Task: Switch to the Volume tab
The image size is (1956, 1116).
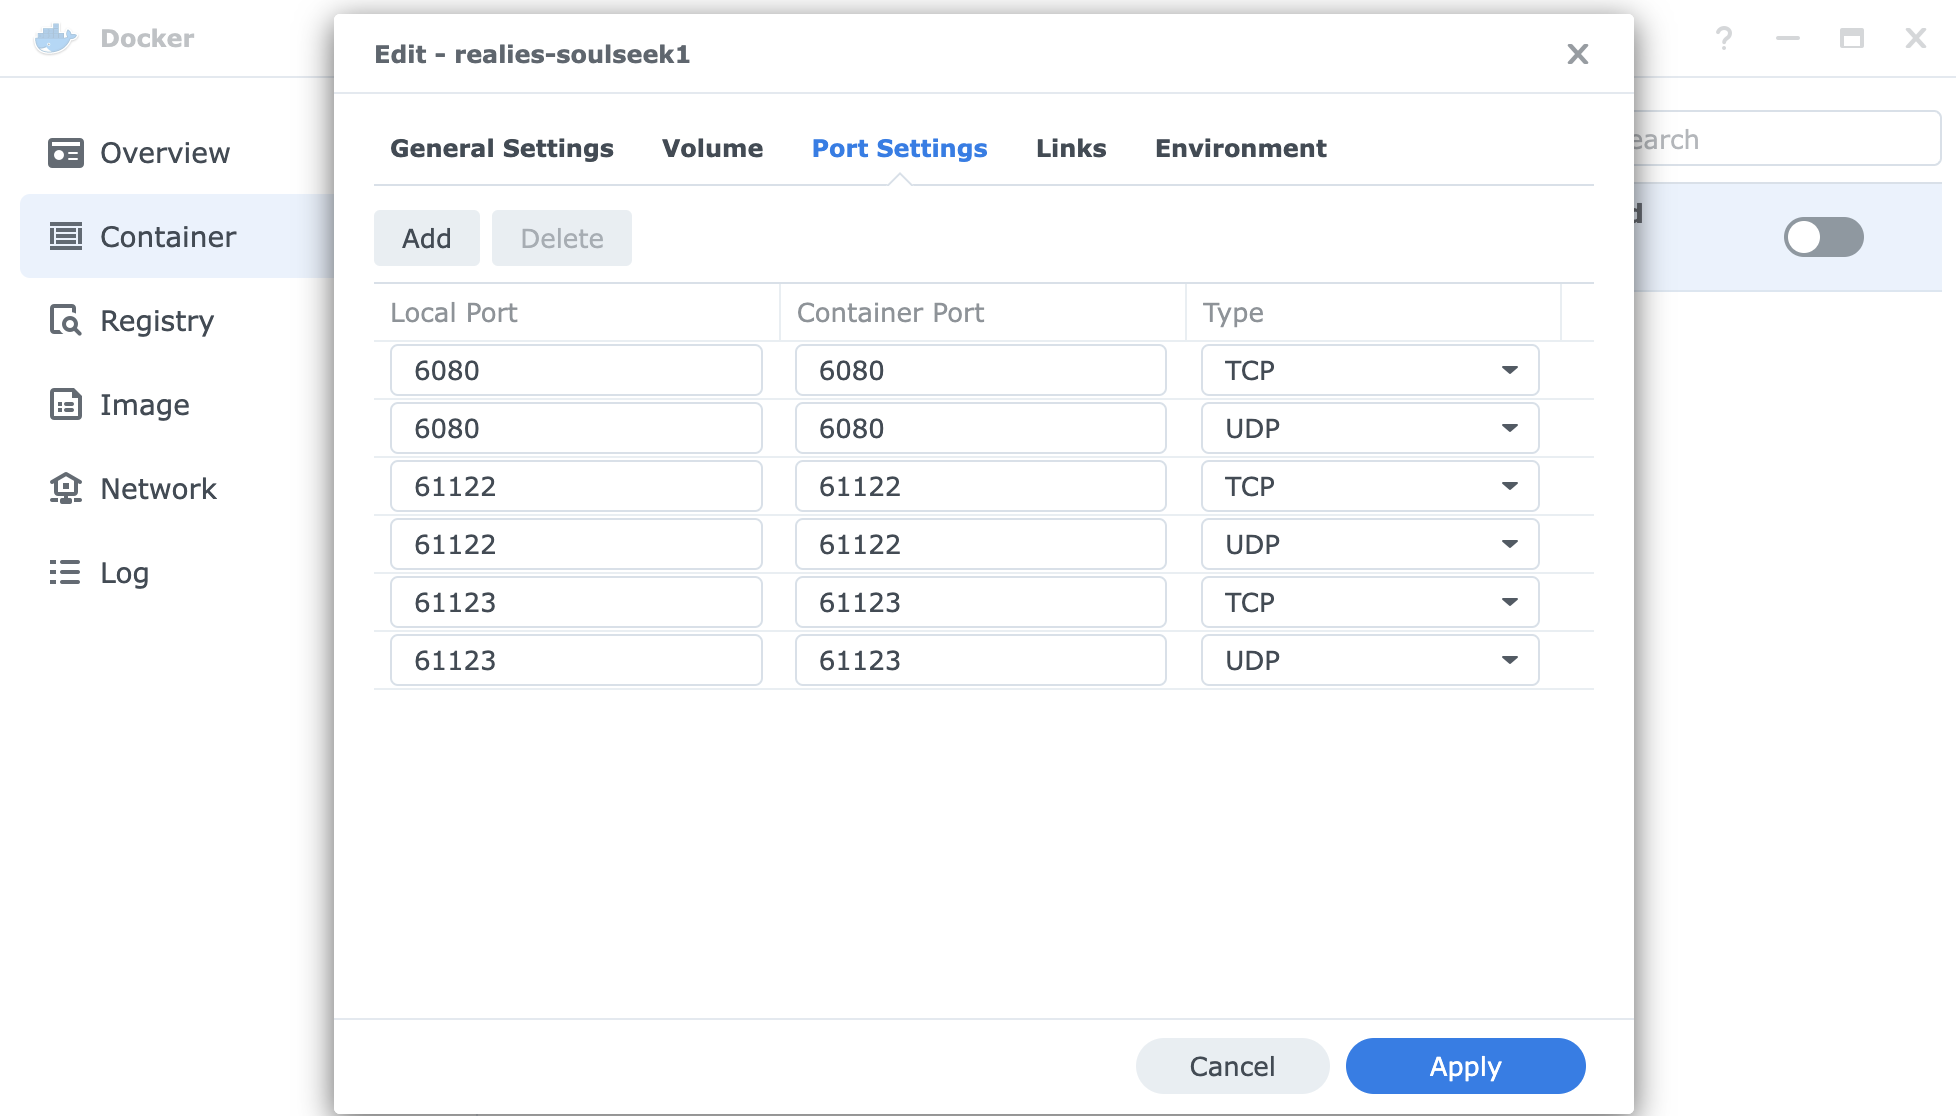Action: click(x=711, y=148)
